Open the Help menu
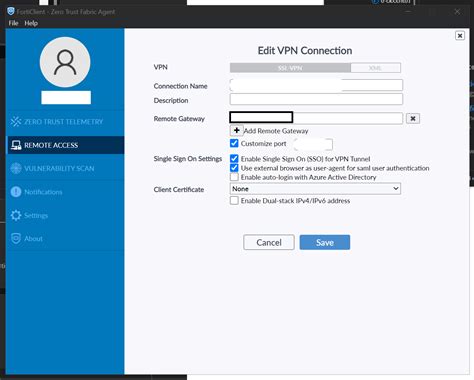The height and width of the screenshot is (380, 474). point(31,23)
